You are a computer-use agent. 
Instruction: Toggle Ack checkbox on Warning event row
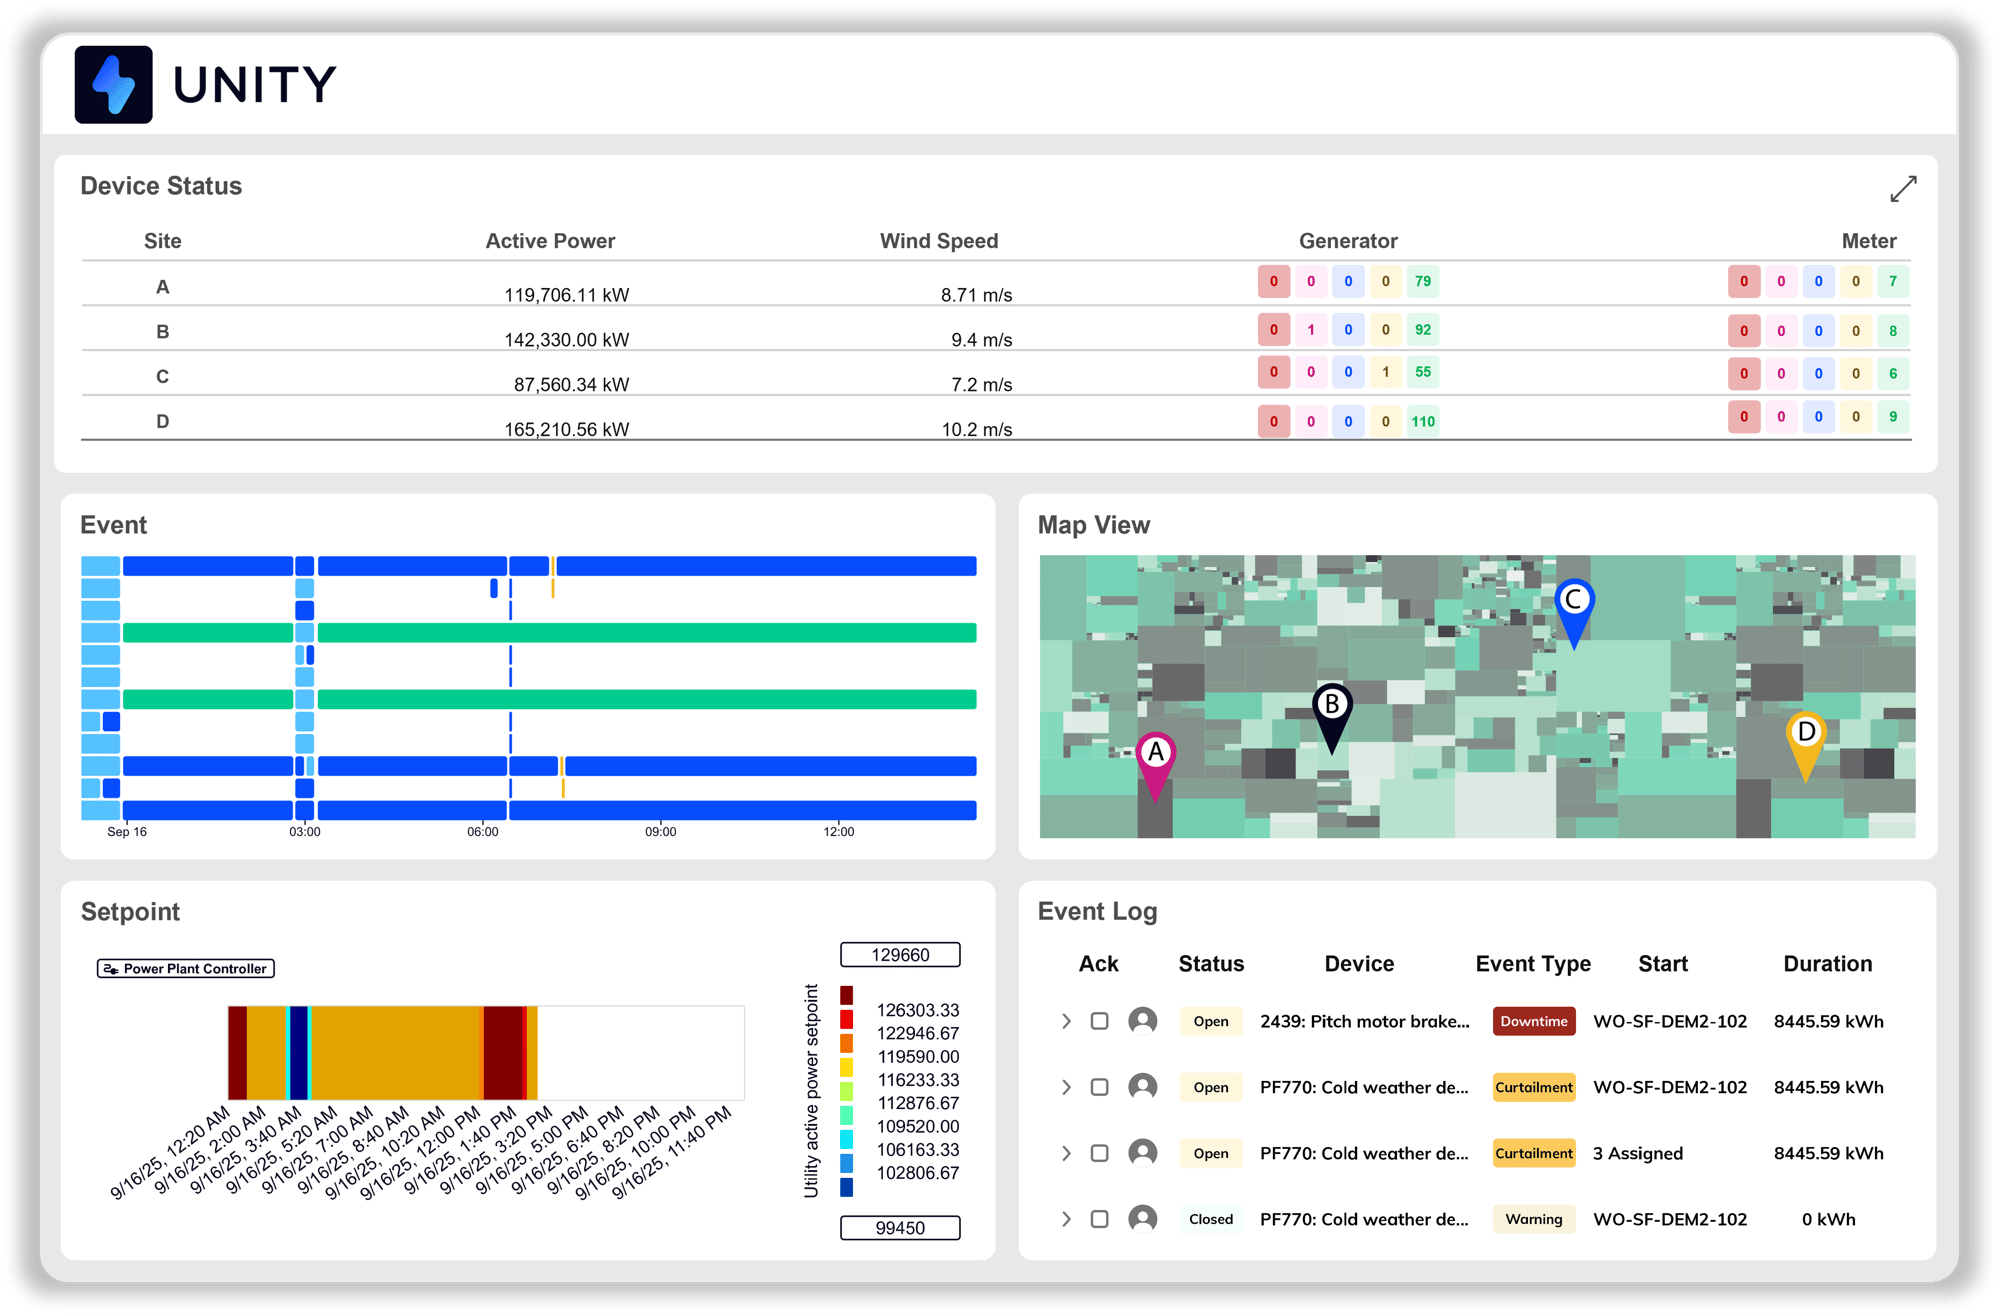click(x=1099, y=1219)
